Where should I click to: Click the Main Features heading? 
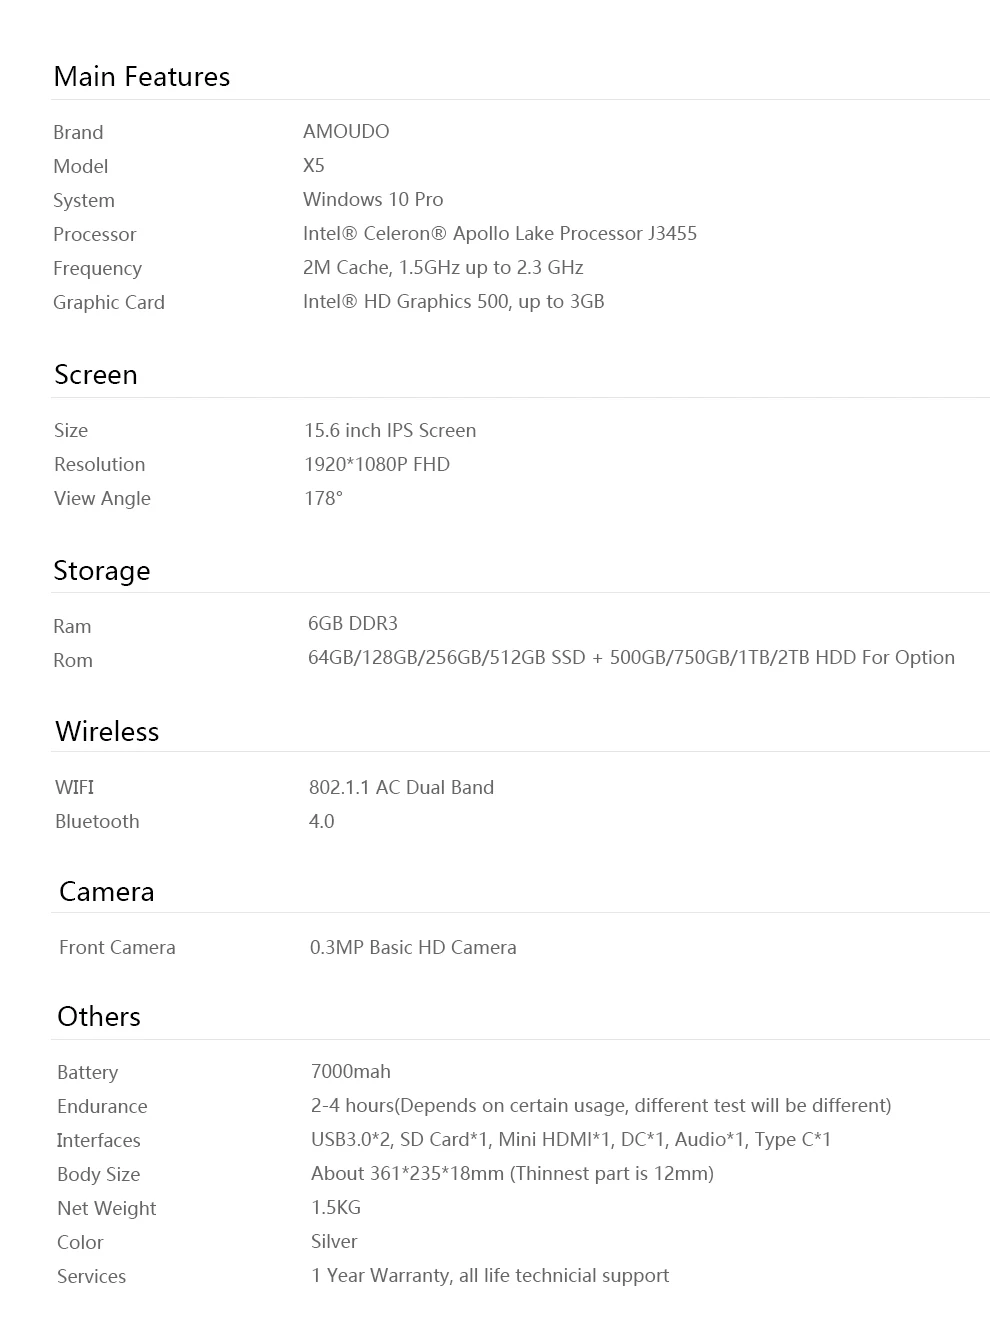click(x=142, y=77)
